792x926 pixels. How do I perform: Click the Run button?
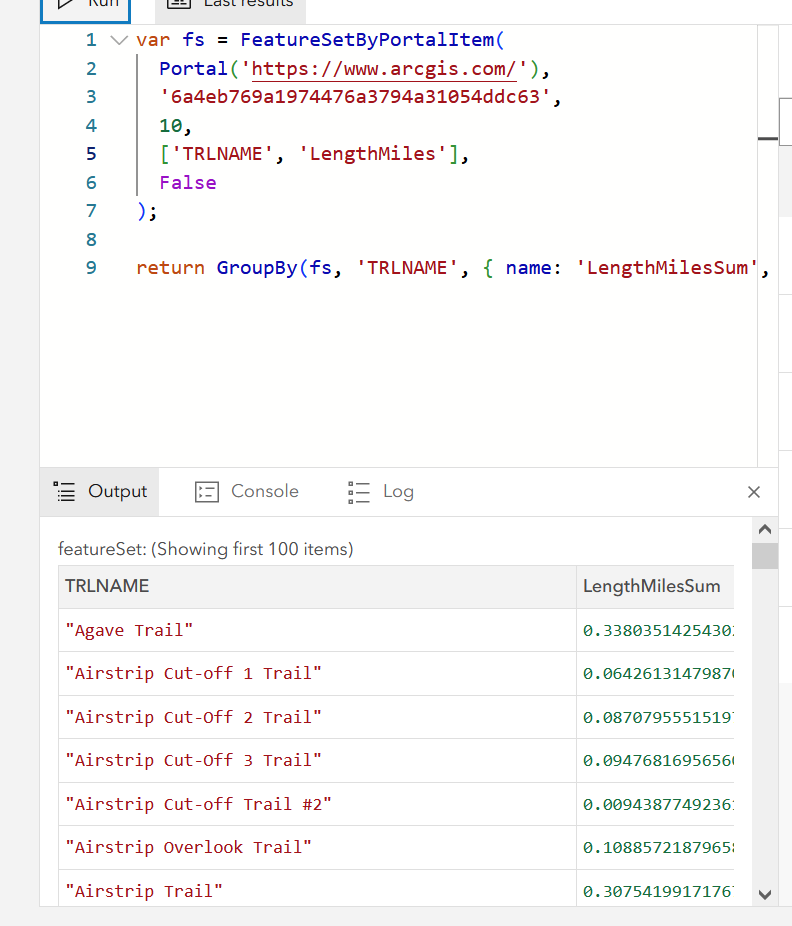tap(85, 4)
